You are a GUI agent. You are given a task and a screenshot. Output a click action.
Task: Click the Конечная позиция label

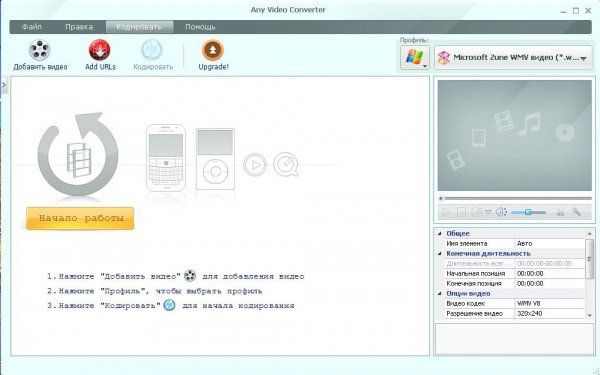click(474, 284)
